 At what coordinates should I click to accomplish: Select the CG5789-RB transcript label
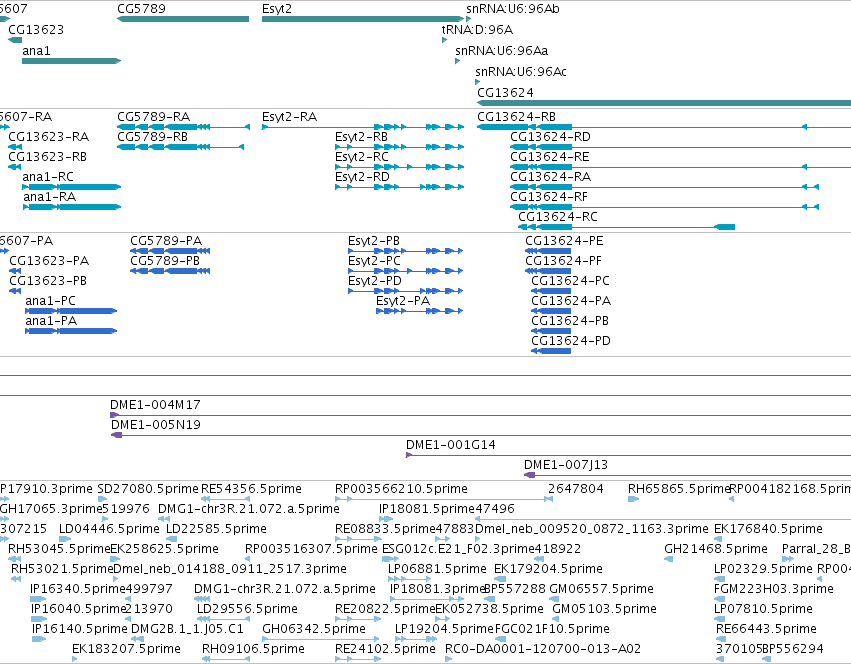[153, 136]
